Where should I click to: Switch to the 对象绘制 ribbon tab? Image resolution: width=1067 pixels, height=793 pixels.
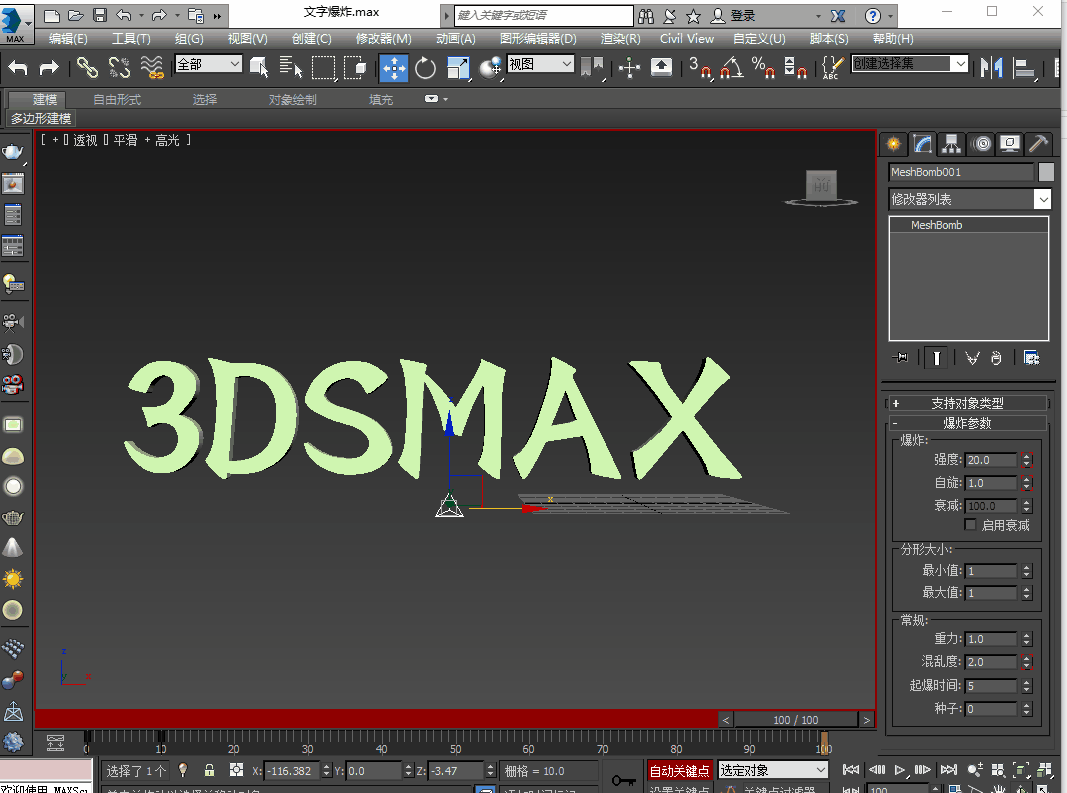293,99
